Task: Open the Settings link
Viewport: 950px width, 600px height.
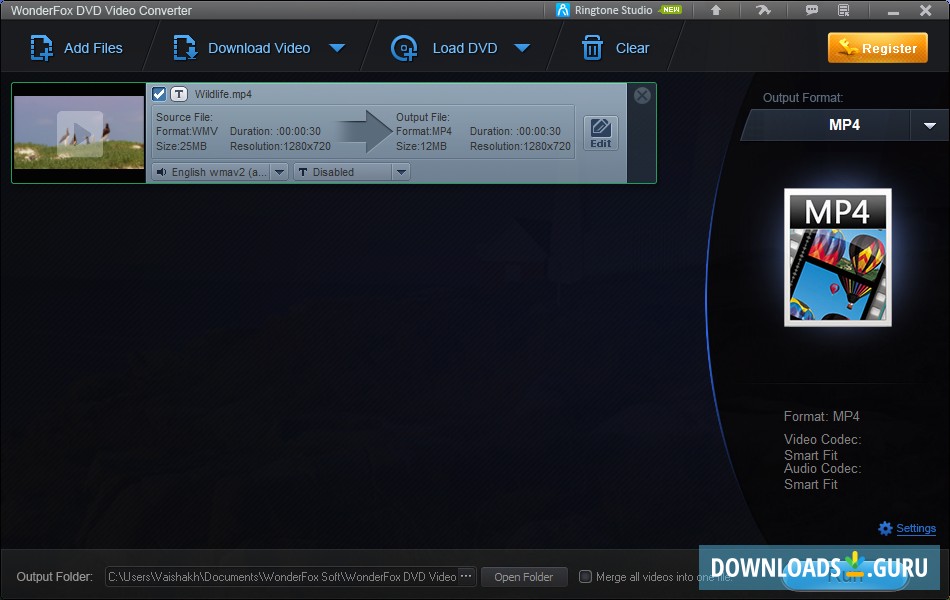Action: pyautogui.click(x=915, y=528)
